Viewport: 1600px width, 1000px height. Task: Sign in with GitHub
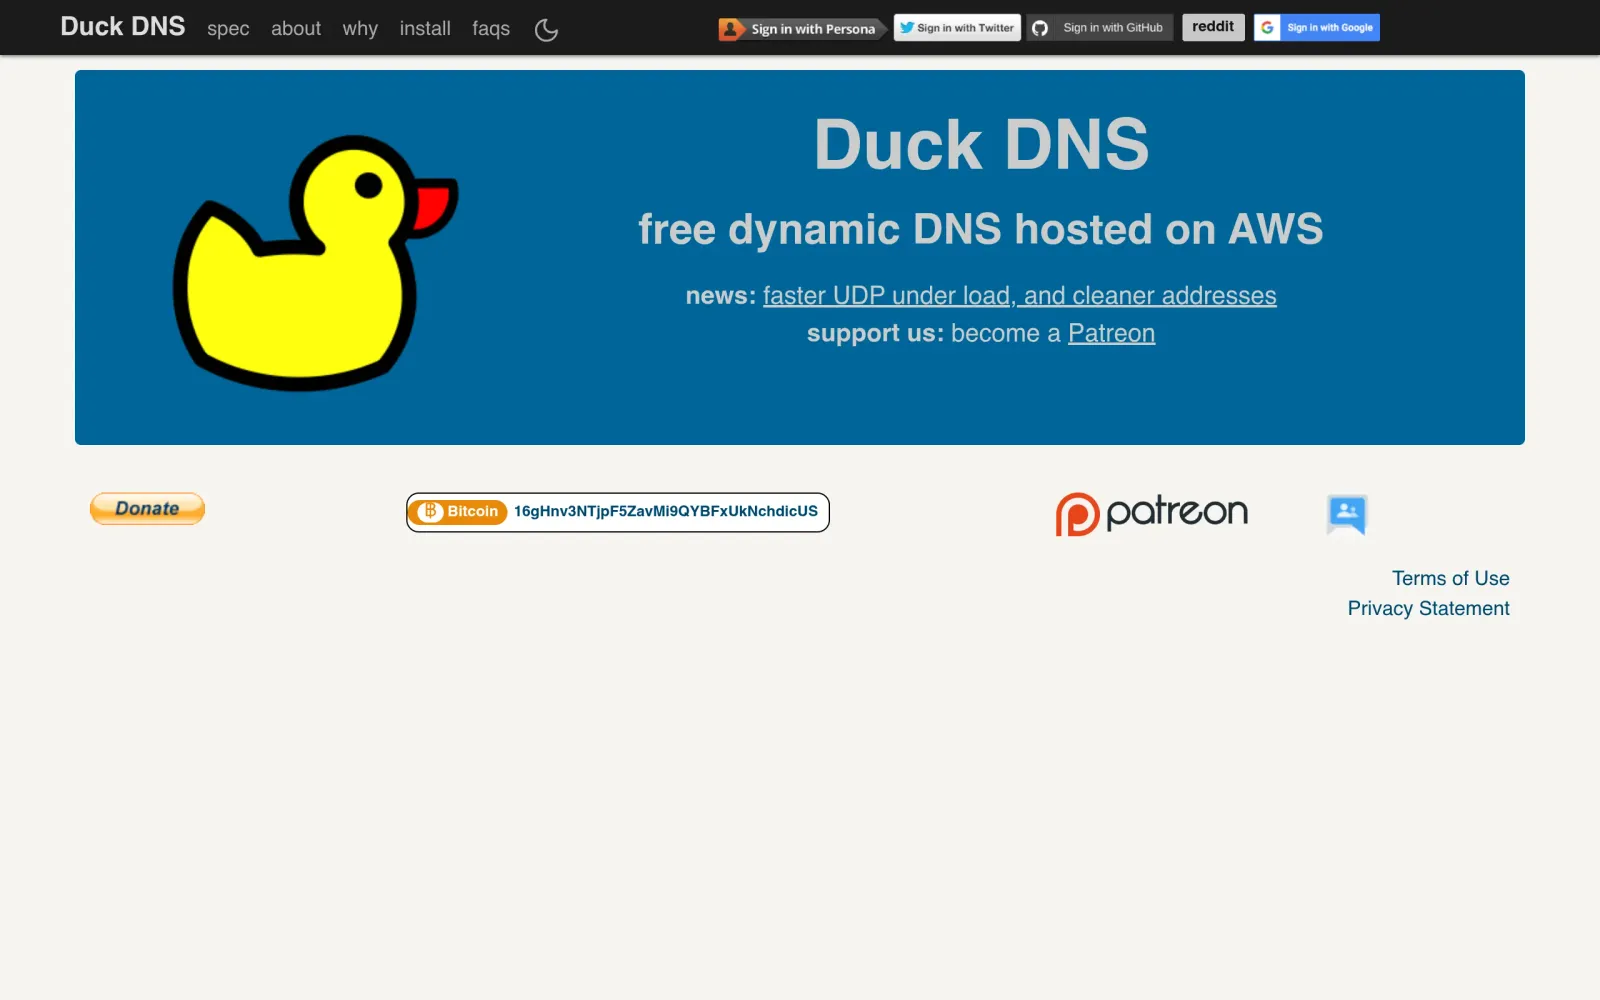click(1100, 28)
